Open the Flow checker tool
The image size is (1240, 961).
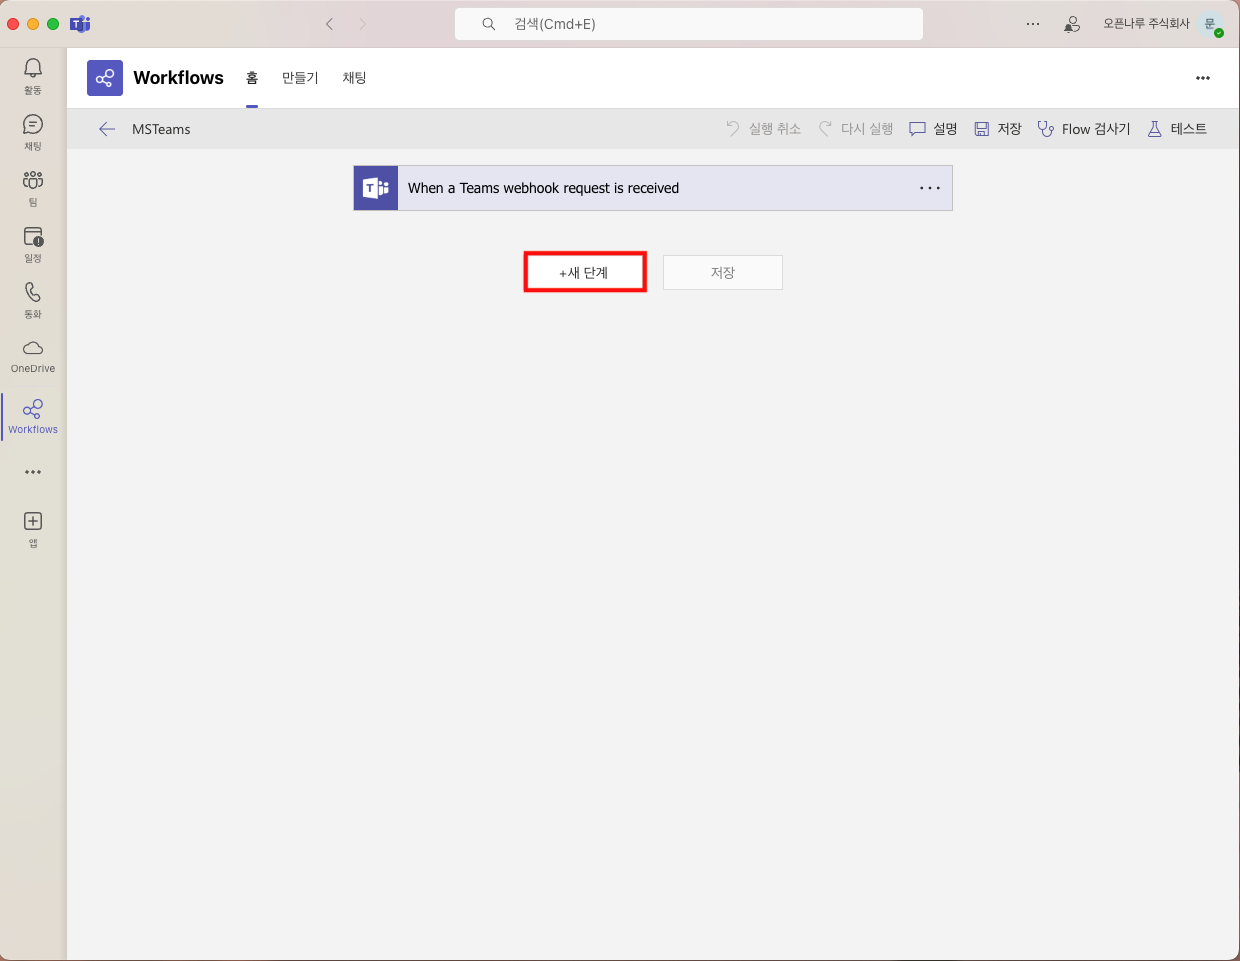coord(1084,129)
